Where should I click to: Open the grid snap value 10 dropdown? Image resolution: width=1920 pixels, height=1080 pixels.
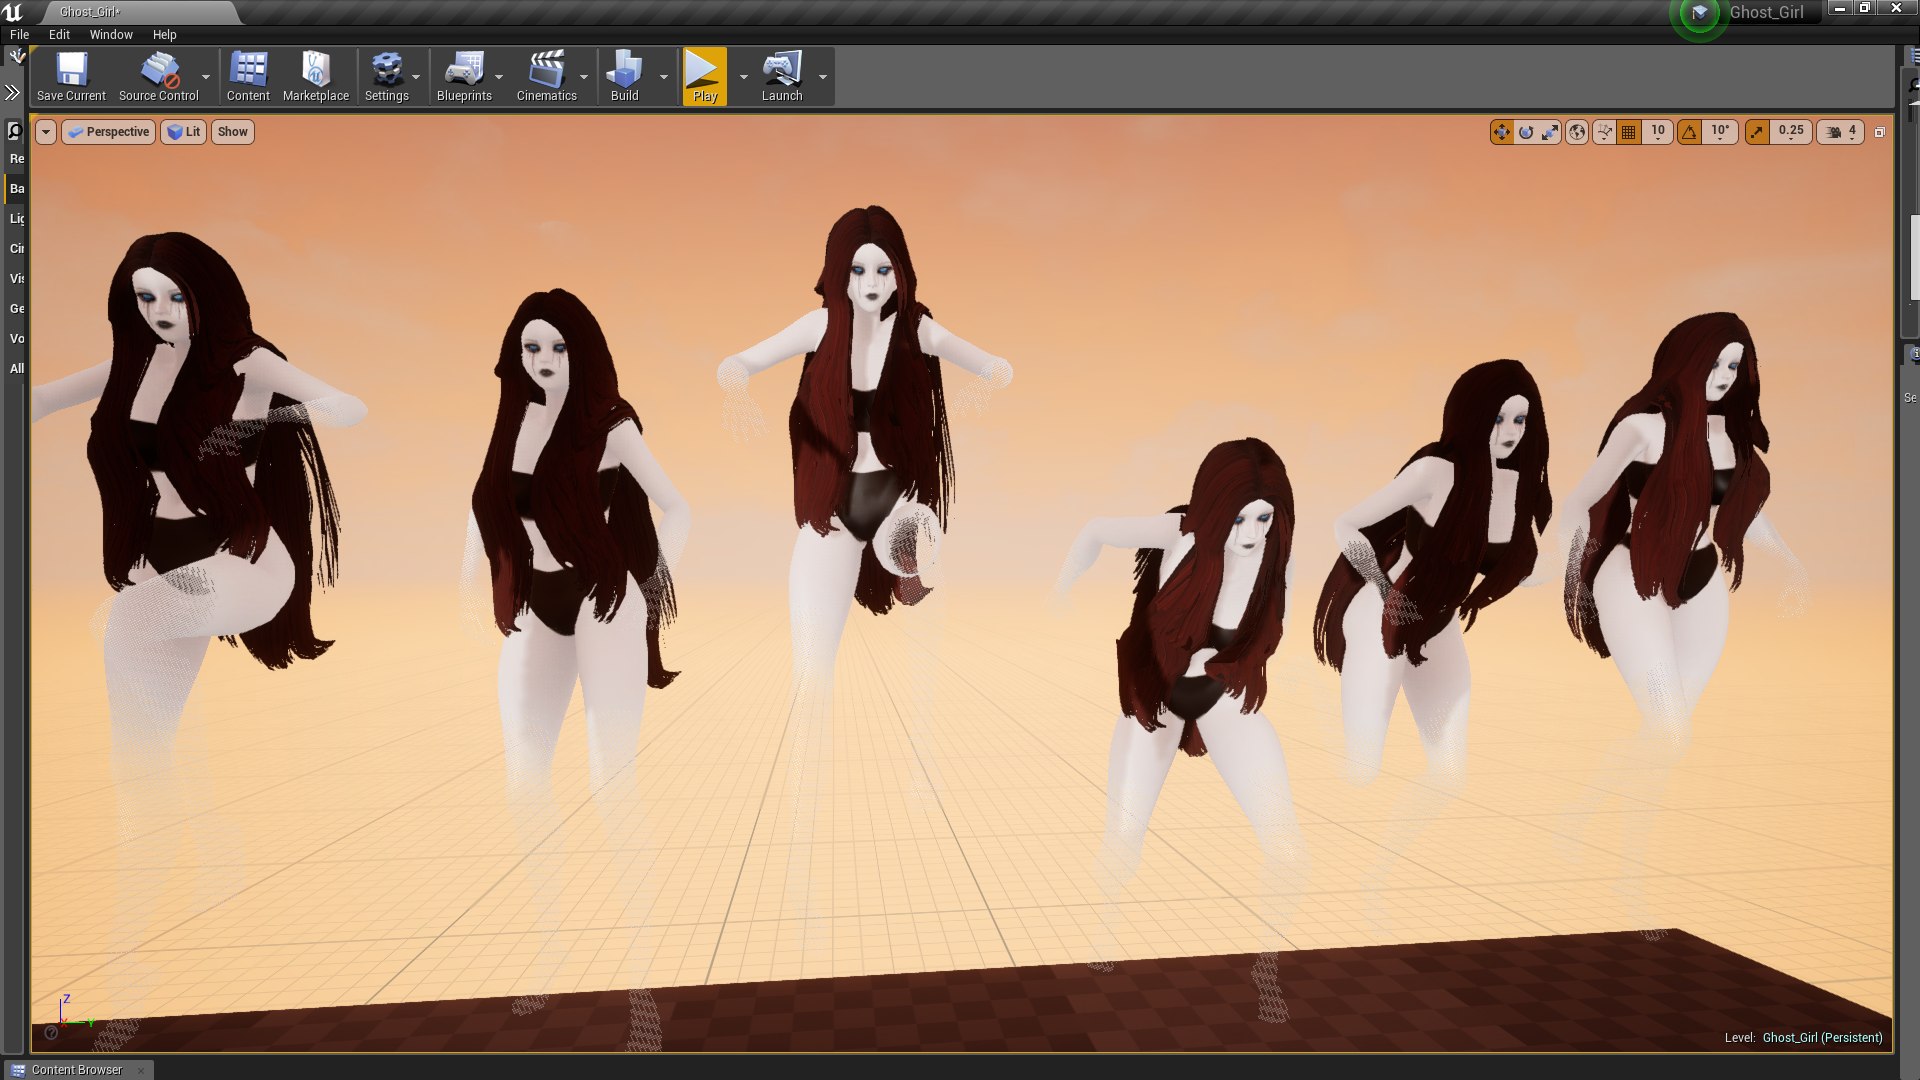(1658, 132)
